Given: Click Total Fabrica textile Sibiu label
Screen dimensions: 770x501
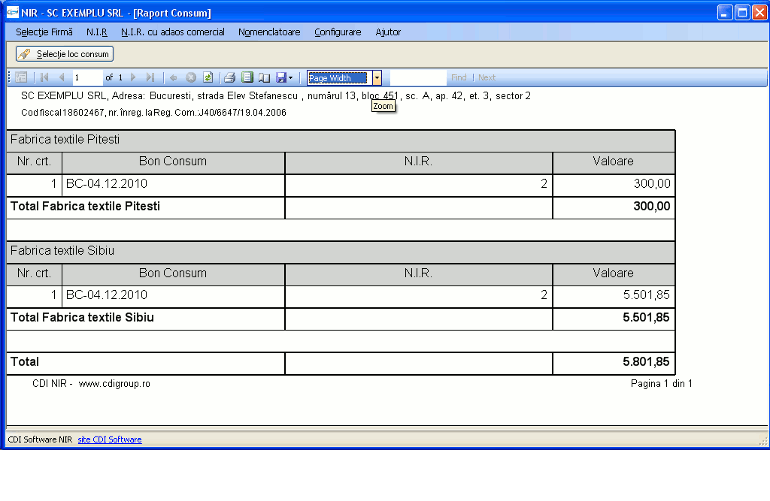Looking at the screenshot, I should pos(82,317).
